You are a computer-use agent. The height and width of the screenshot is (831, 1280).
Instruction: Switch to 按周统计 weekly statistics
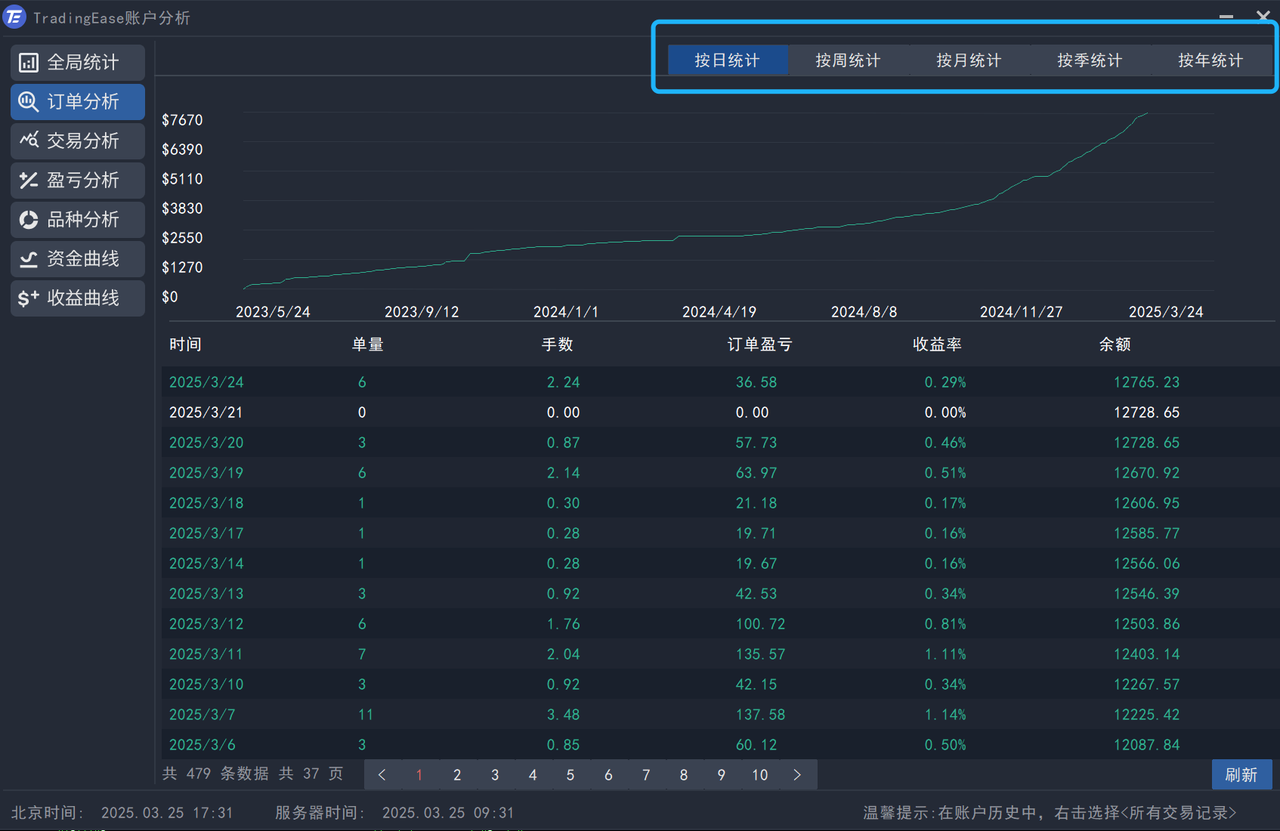[x=848, y=61]
